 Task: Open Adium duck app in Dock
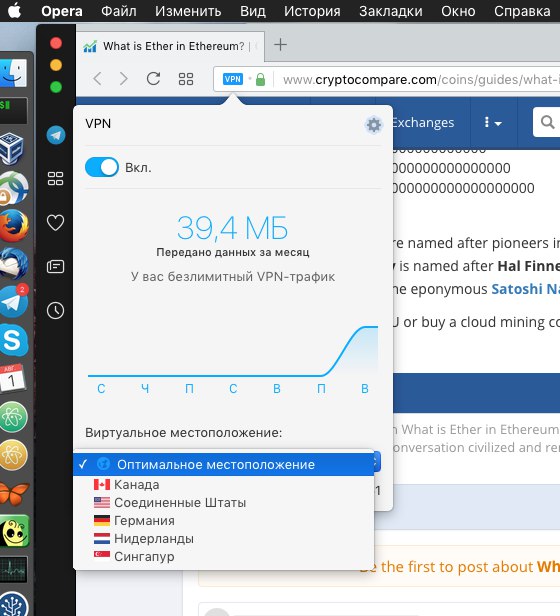coord(15,532)
